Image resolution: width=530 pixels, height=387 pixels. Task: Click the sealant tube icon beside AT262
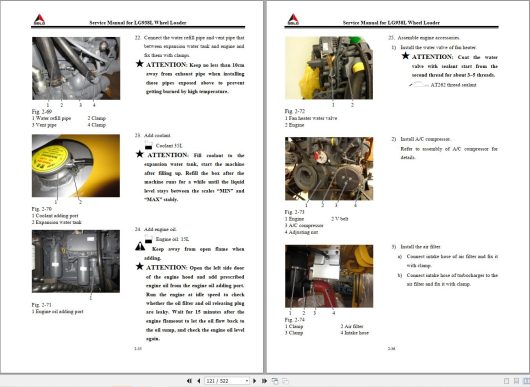pyautogui.click(x=419, y=84)
